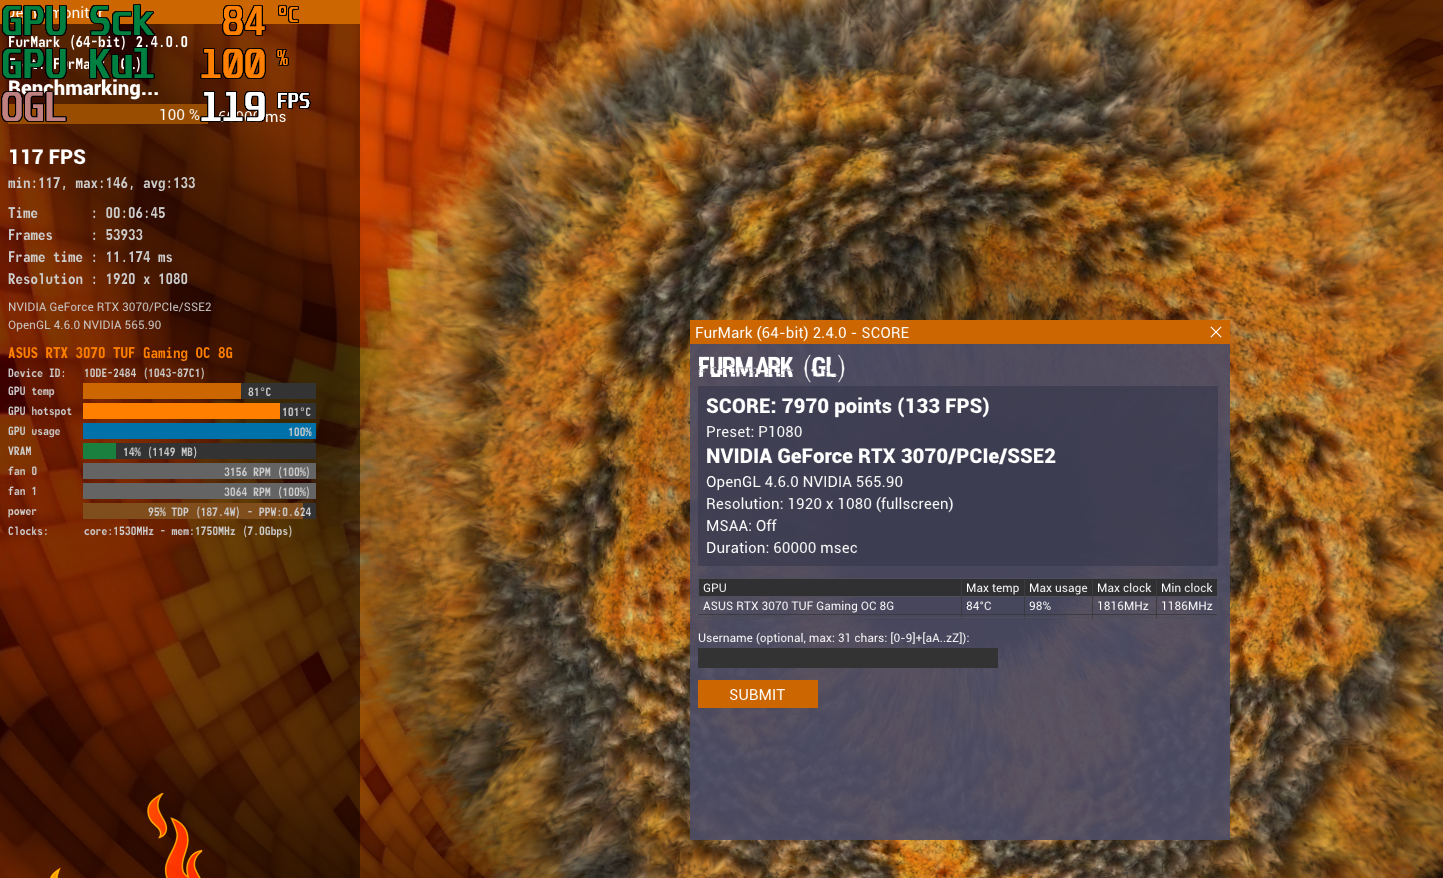Click the 'Min clock' column header
The height and width of the screenshot is (878, 1443).
(1187, 588)
